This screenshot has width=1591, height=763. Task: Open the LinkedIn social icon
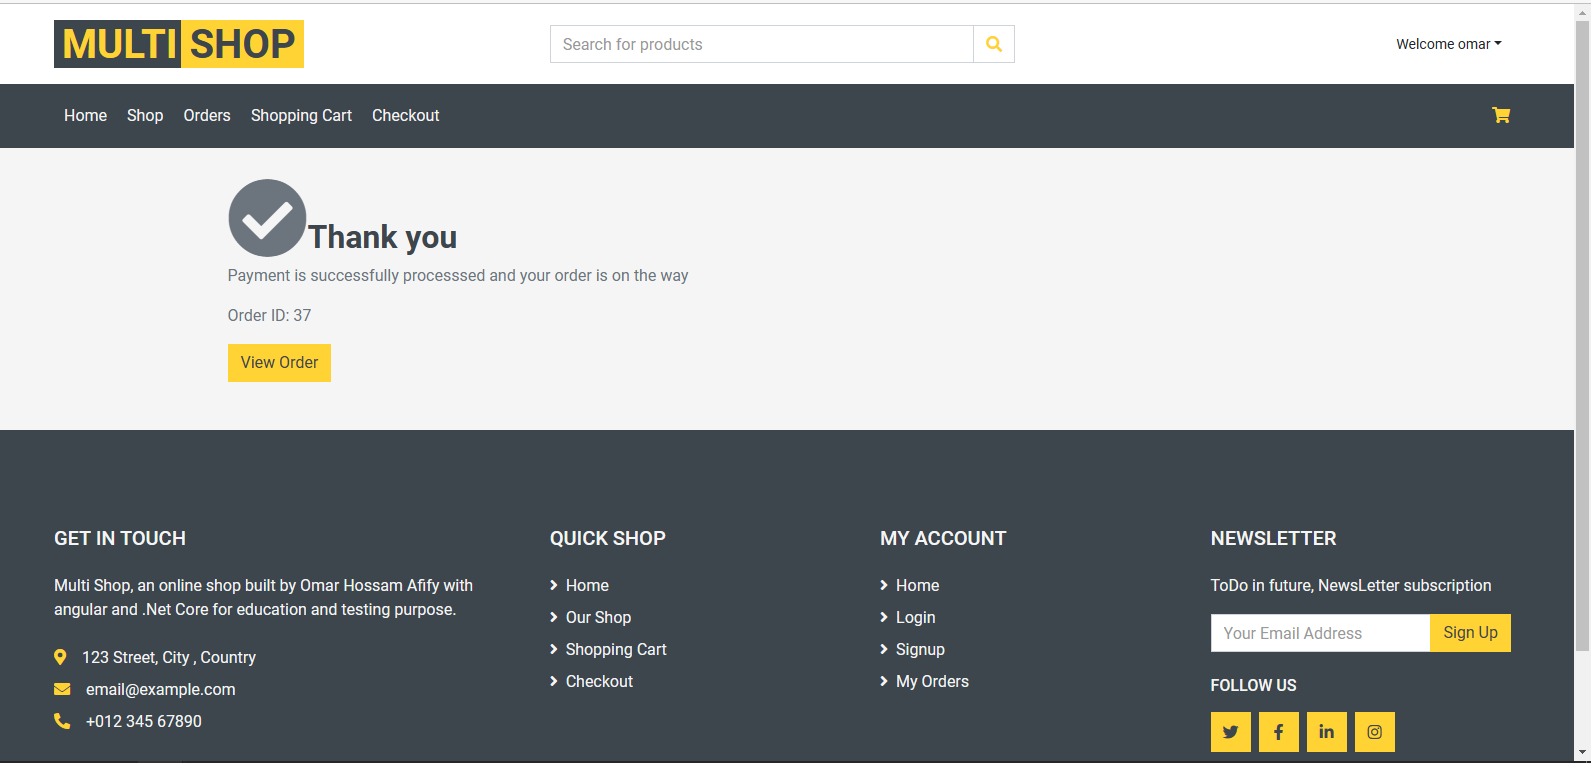[1327, 732]
